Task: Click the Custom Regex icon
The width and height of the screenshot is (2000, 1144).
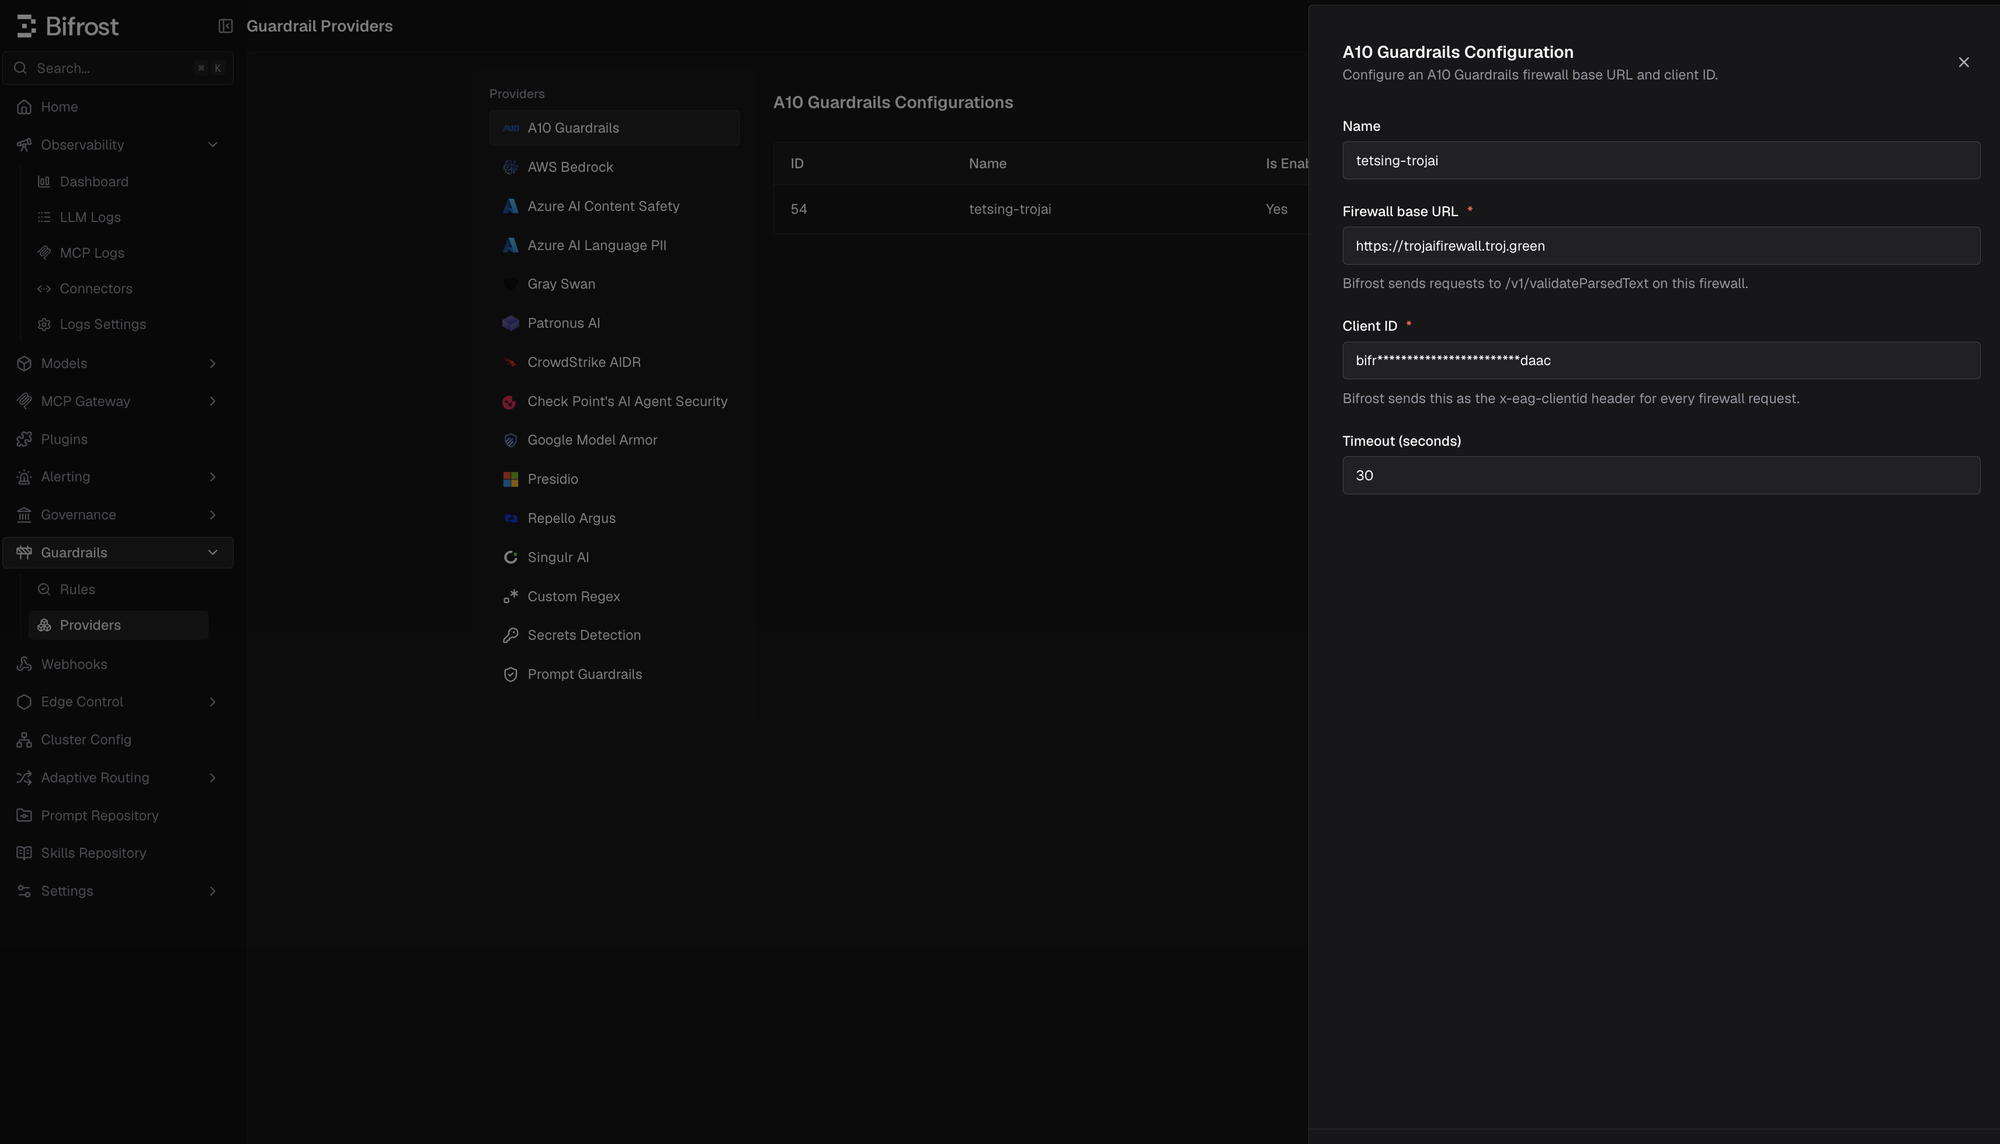Action: [x=510, y=596]
